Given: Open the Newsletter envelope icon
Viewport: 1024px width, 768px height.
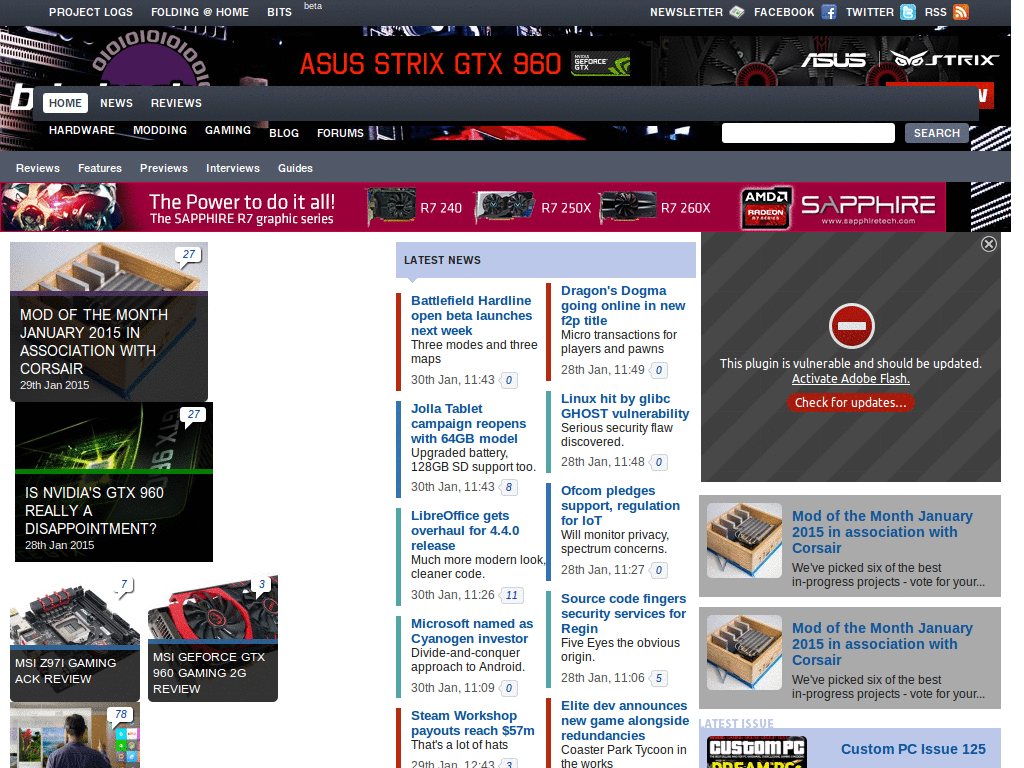Looking at the screenshot, I should pyautogui.click(x=737, y=12).
